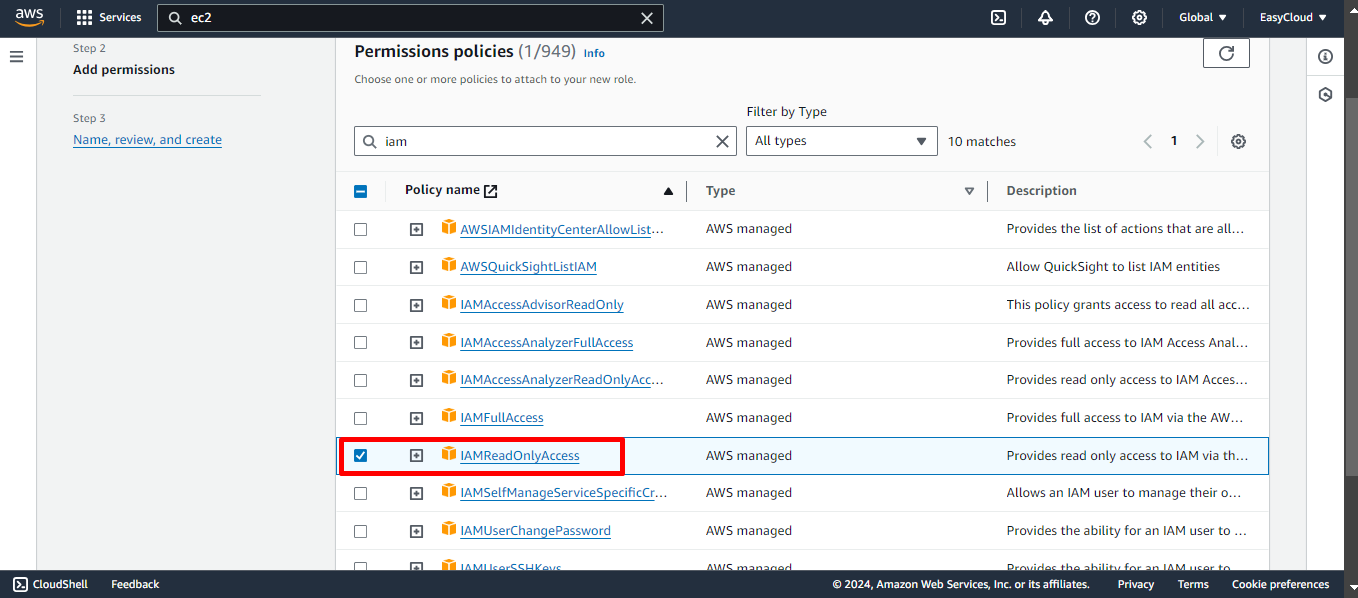The height and width of the screenshot is (598, 1358).
Task: Check the IAMSelfManageServiceSpecificCredentials checkbox
Action: click(x=361, y=493)
